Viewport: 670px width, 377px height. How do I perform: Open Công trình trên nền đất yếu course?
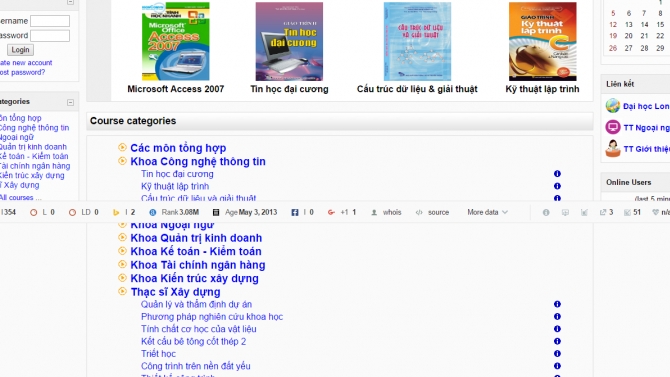[196, 366]
